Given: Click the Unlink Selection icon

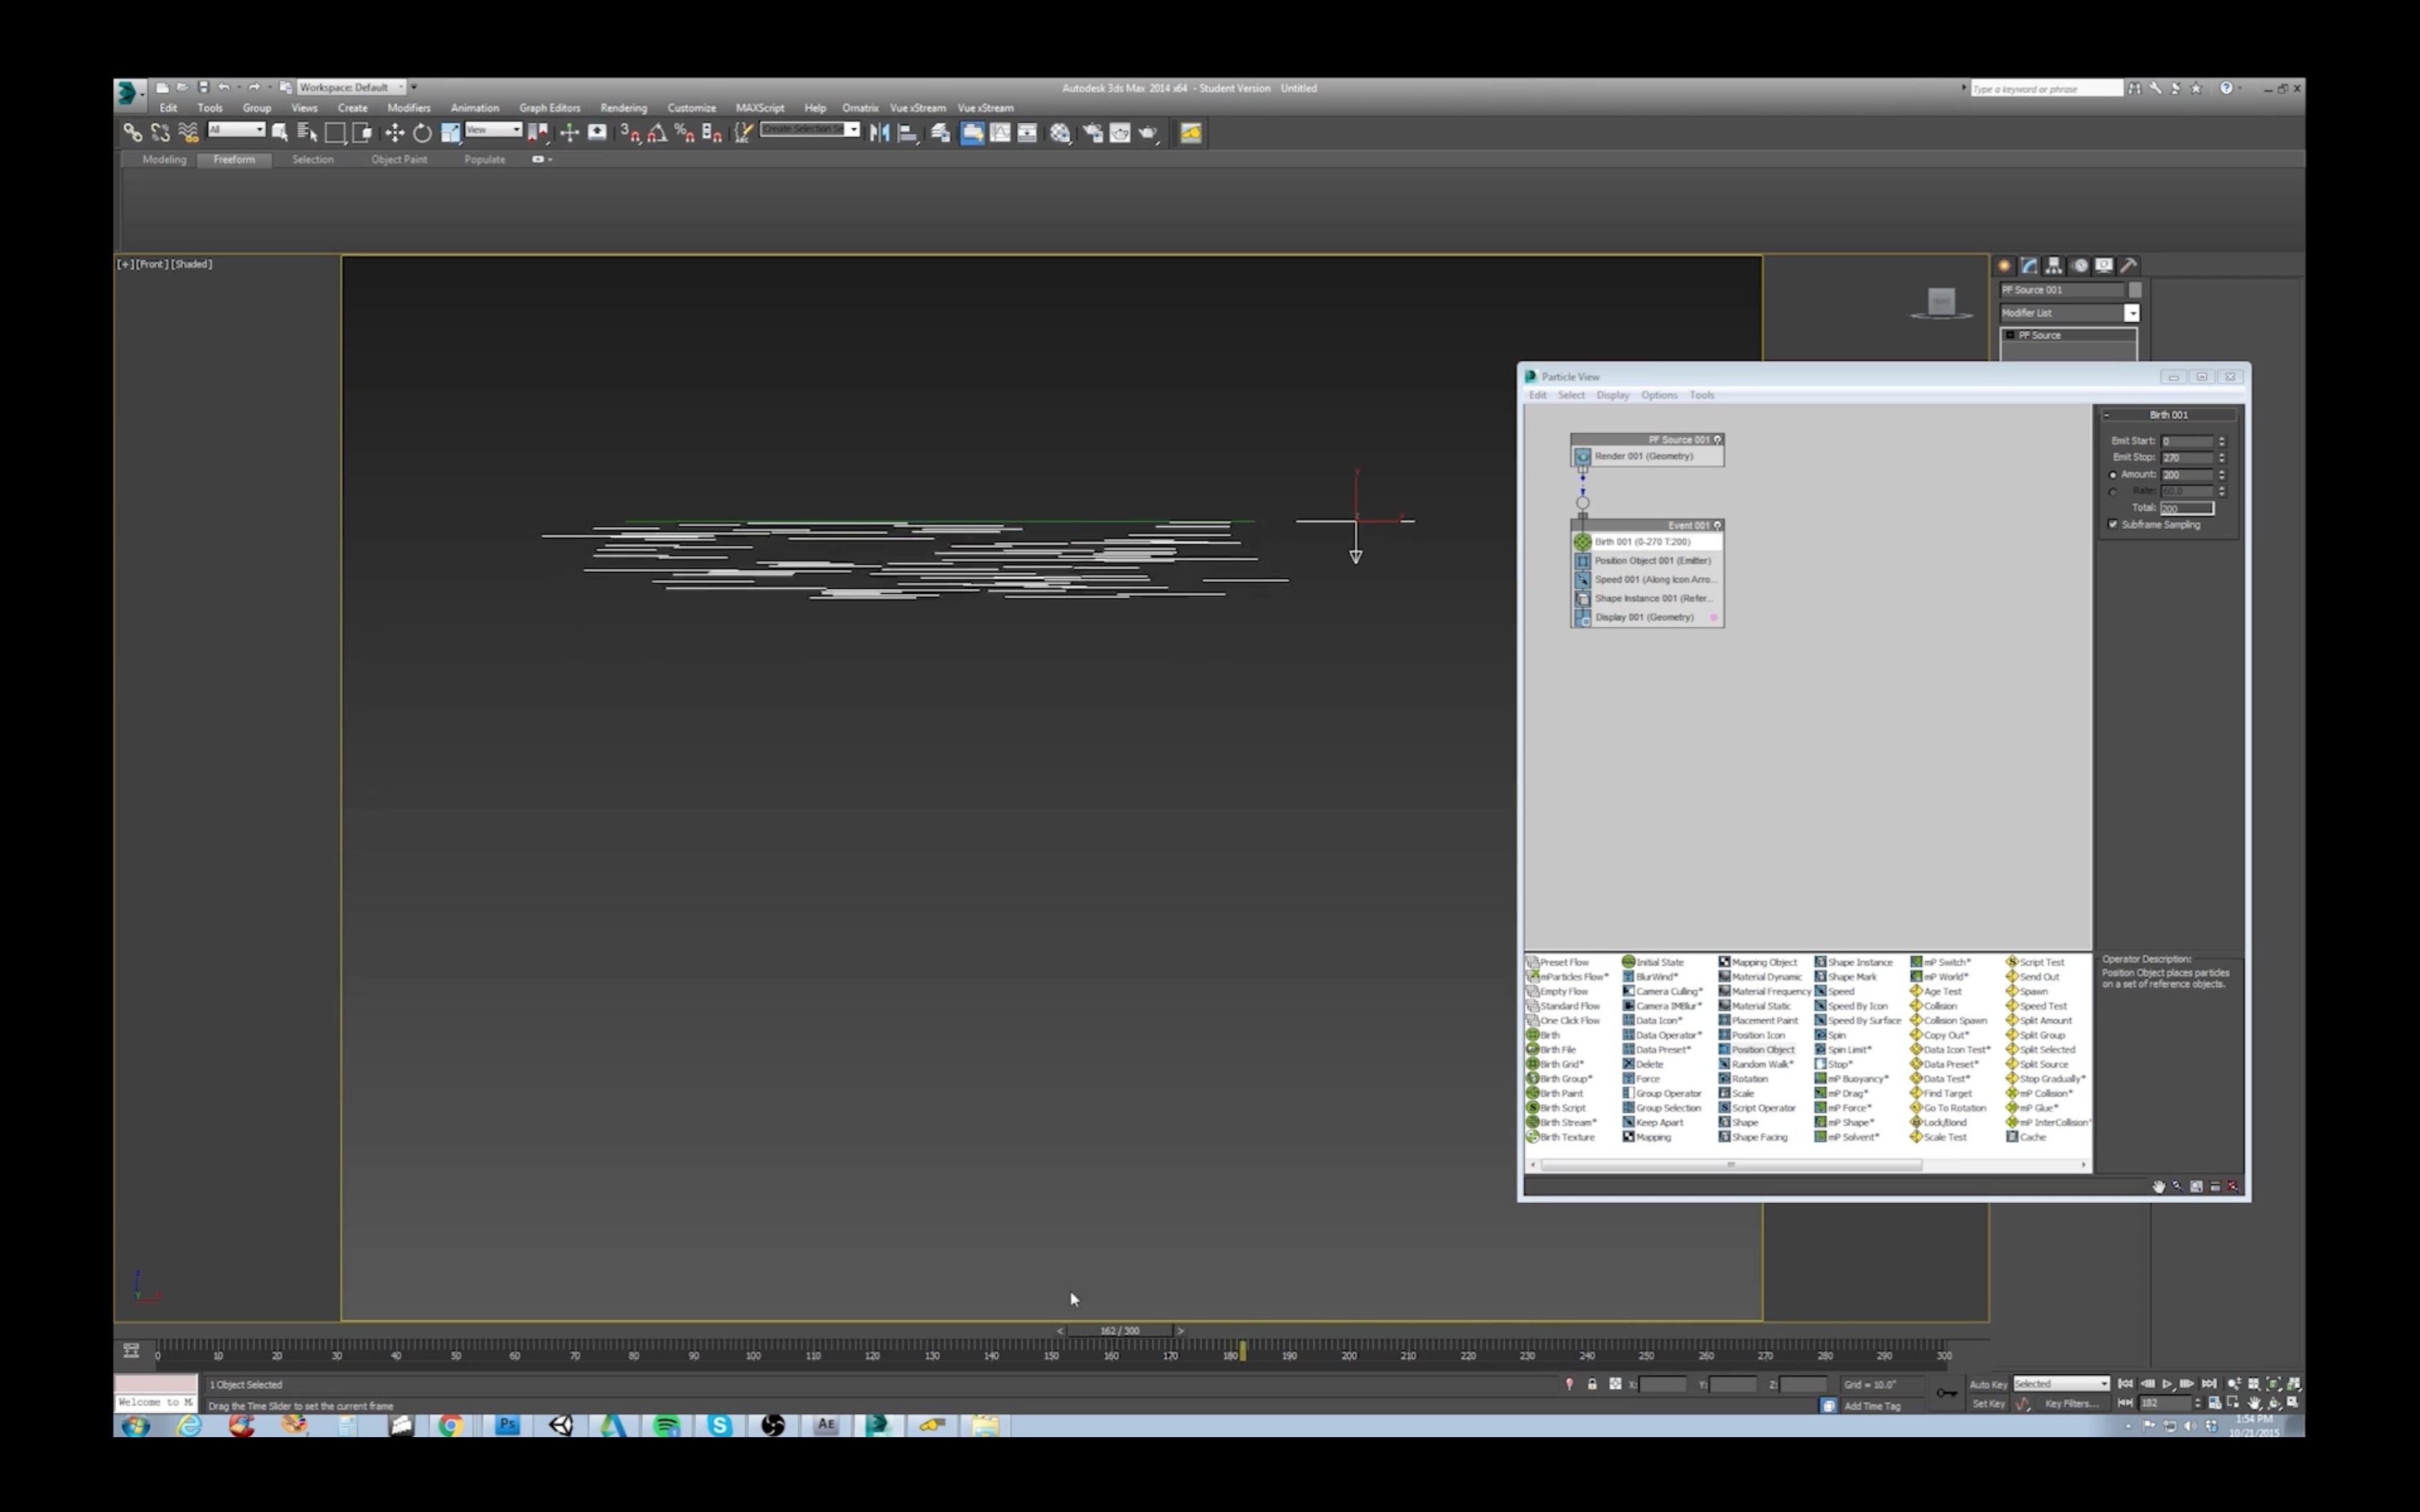Looking at the screenshot, I should [160, 132].
